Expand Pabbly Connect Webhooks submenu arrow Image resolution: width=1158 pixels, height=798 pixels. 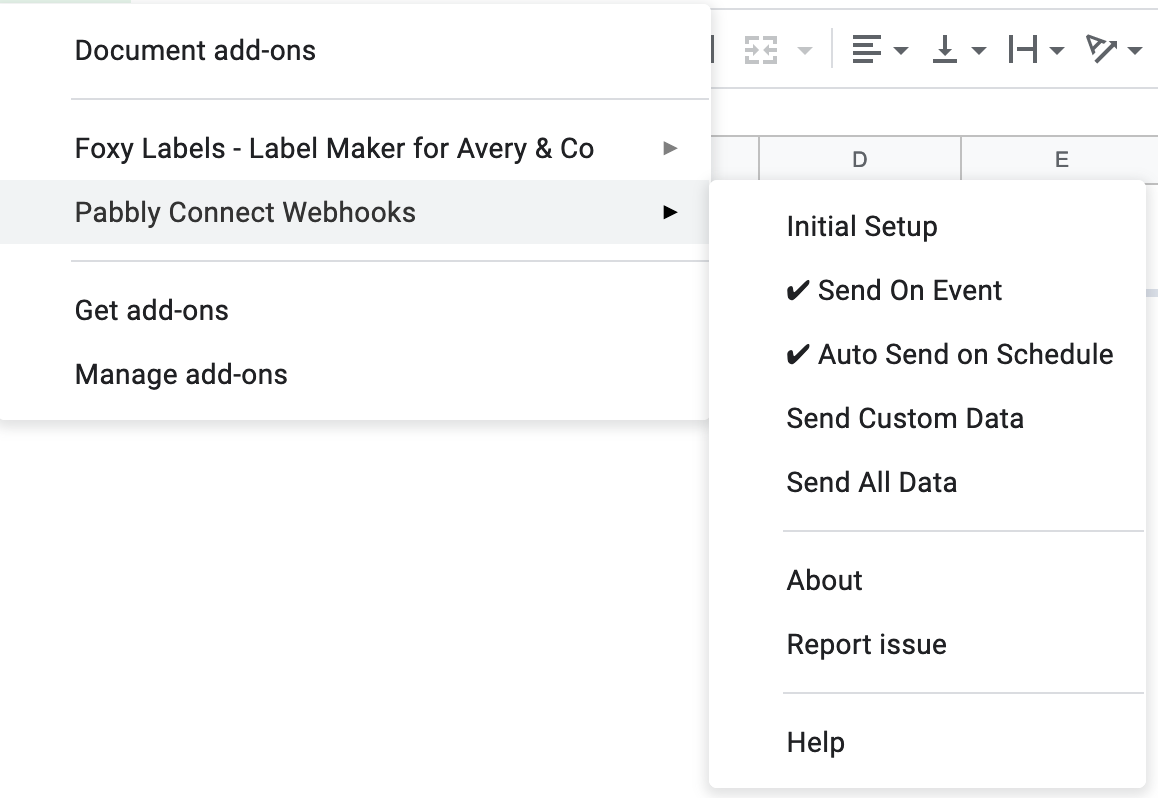(x=670, y=213)
